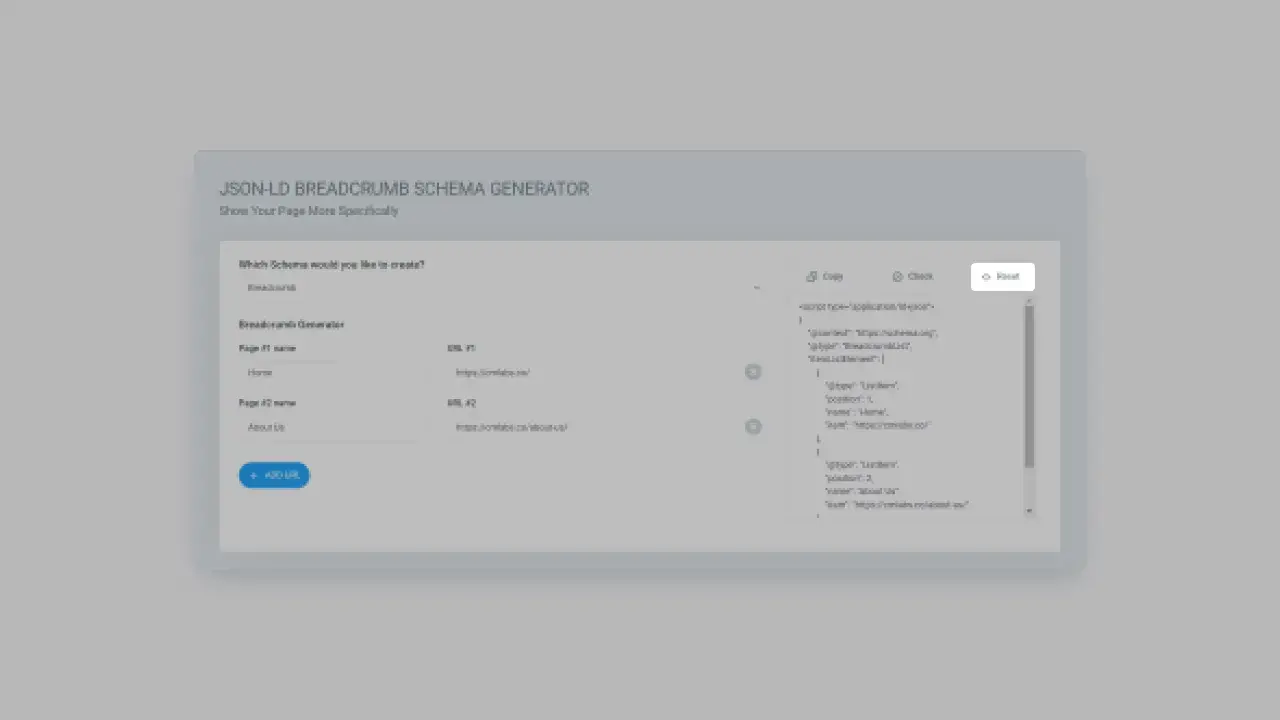Open the schema type dropdown

[x=500, y=288]
